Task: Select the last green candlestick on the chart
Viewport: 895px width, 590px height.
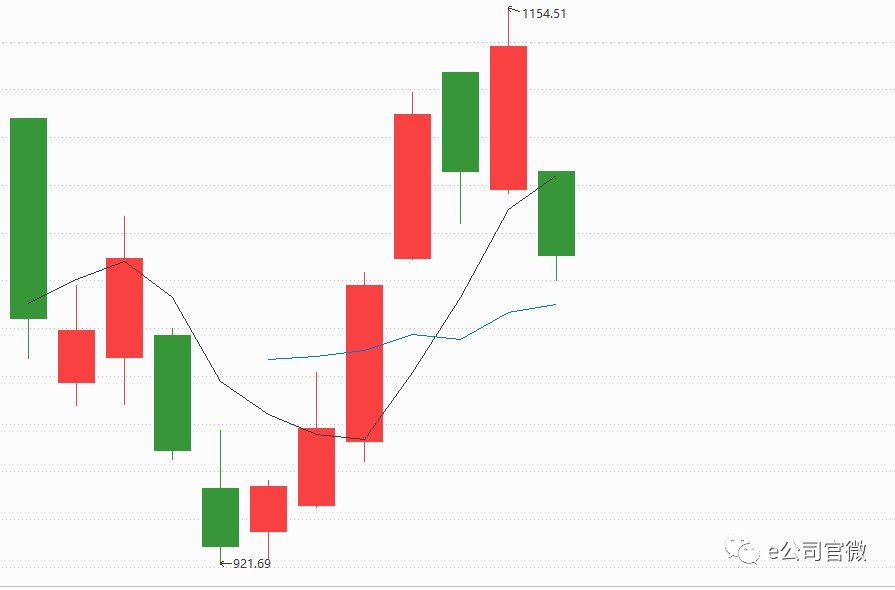Action: 556,213
